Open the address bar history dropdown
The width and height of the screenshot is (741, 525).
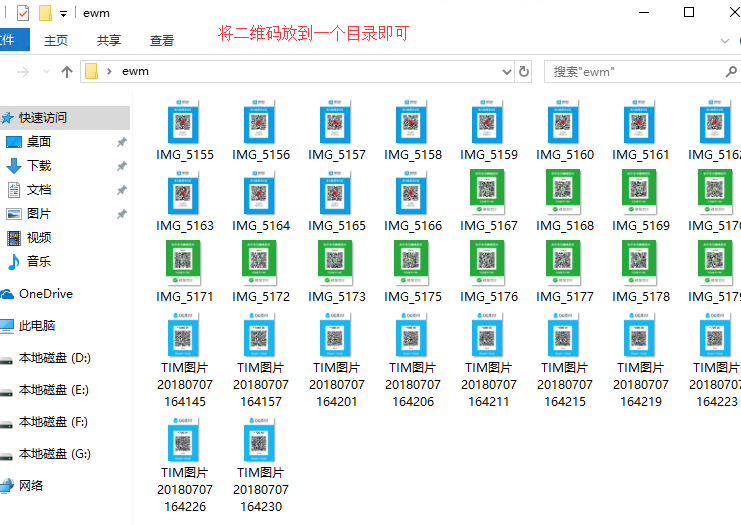pyautogui.click(x=506, y=72)
